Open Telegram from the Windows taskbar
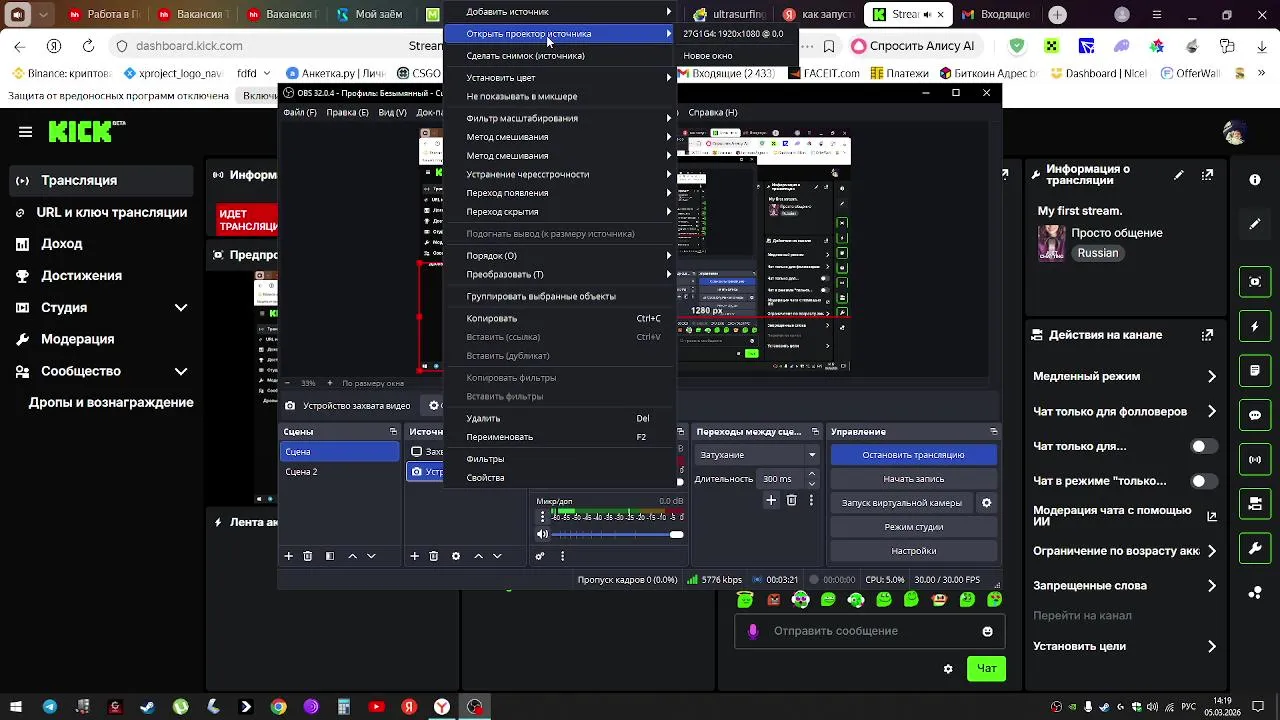The width and height of the screenshot is (1280, 720). [49, 707]
